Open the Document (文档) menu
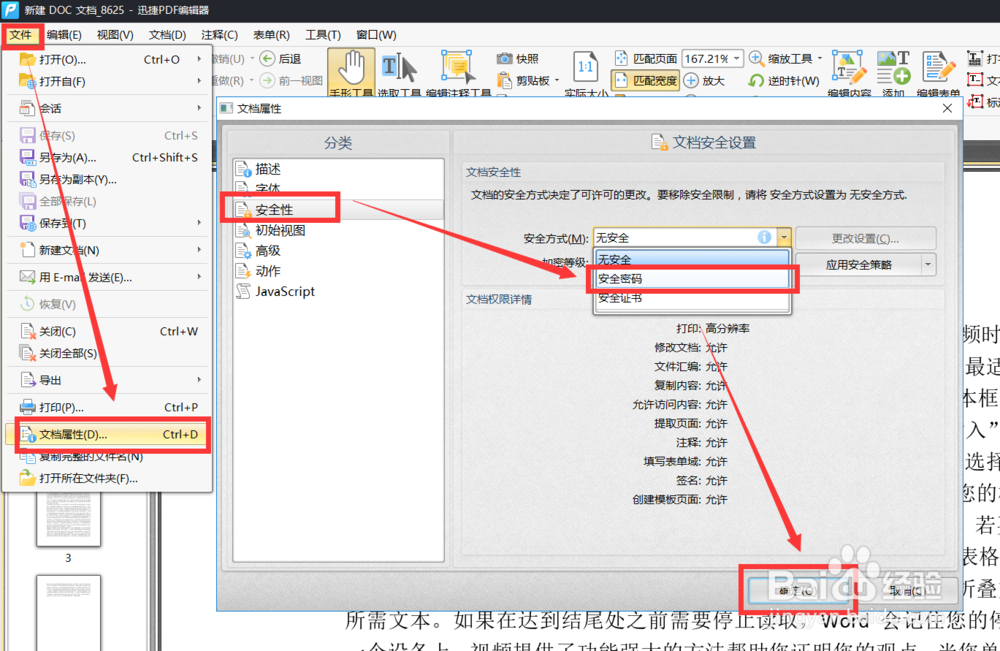The width and height of the screenshot is (1000, 651). (167, 35)
